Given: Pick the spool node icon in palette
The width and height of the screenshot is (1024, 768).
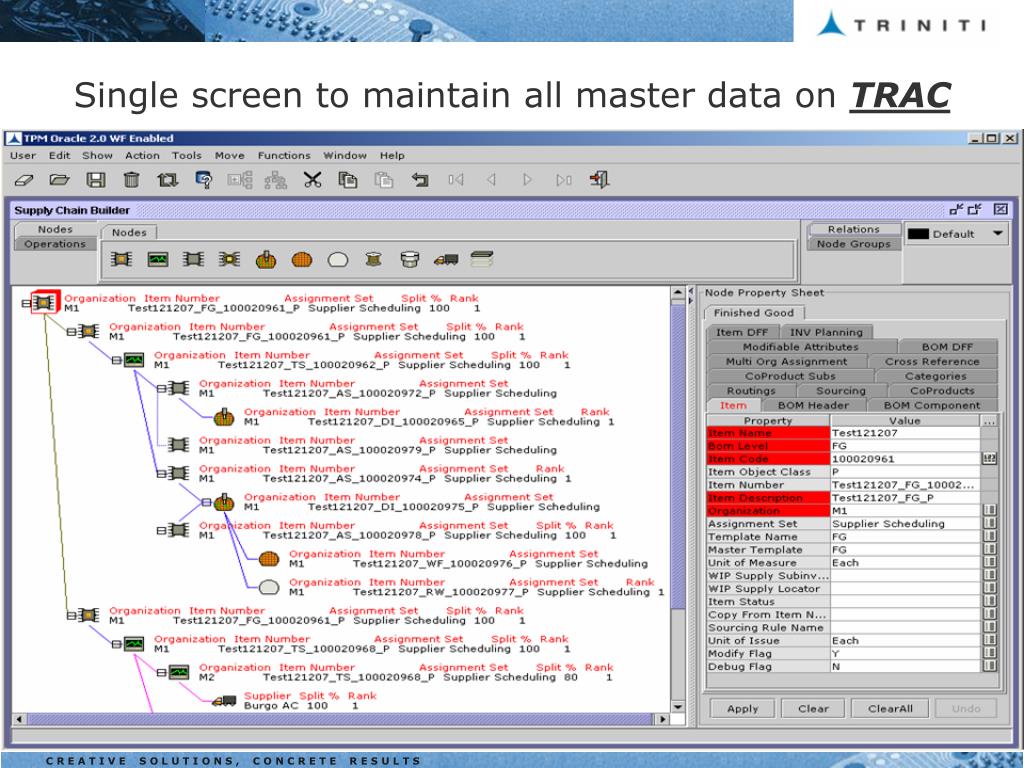Looking at the screenshot, I should (x=374, y=260).
